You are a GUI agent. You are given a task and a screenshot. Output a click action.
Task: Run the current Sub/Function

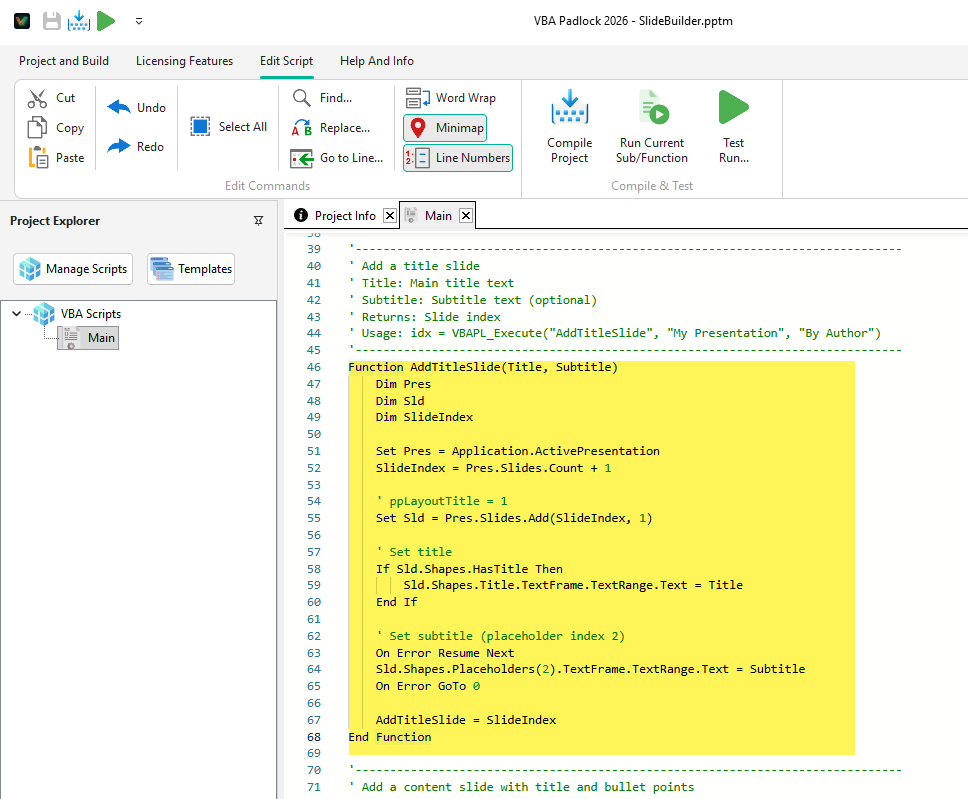[x=651, y=127]
